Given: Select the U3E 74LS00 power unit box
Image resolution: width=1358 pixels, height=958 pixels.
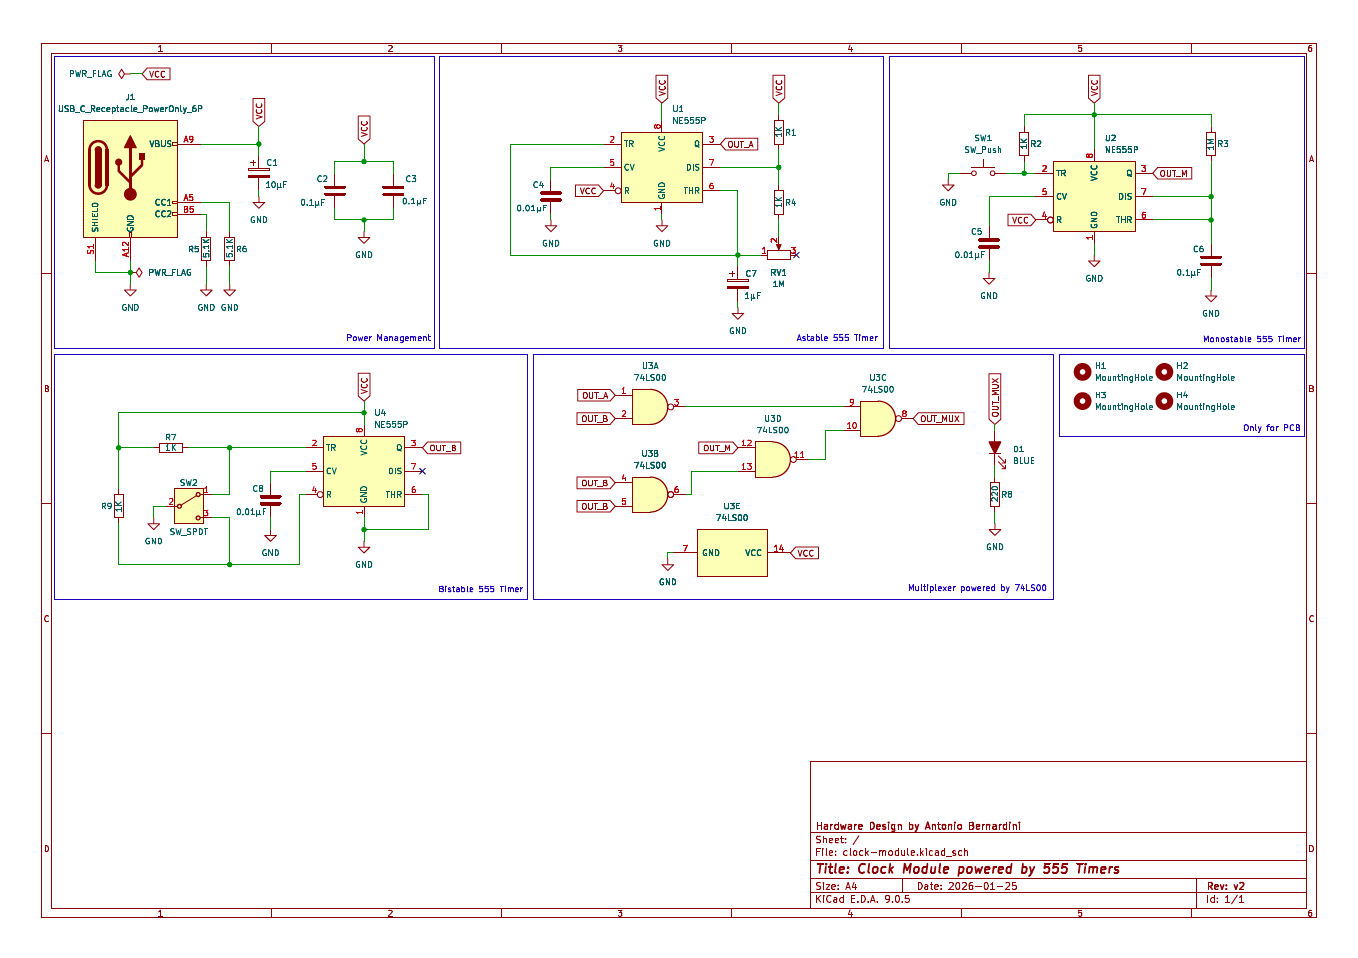Looking at the screenshot, I should coord(732,553).
